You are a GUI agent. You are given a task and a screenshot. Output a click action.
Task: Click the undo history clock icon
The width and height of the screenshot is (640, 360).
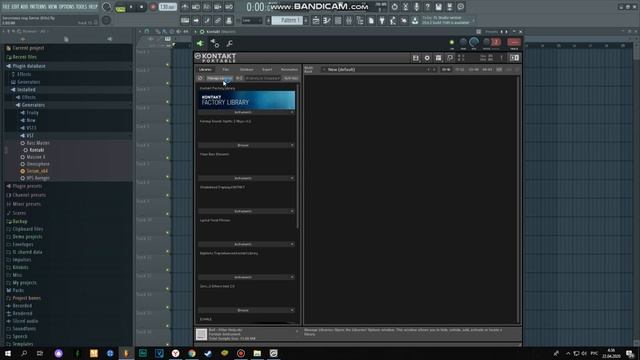click(394, 7)
